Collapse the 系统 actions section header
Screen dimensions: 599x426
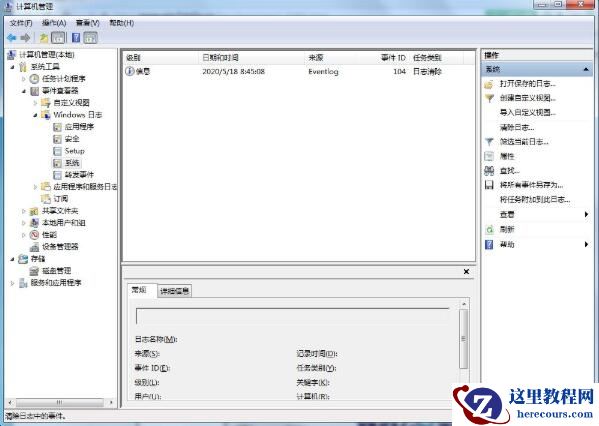(x=537, y=69)
